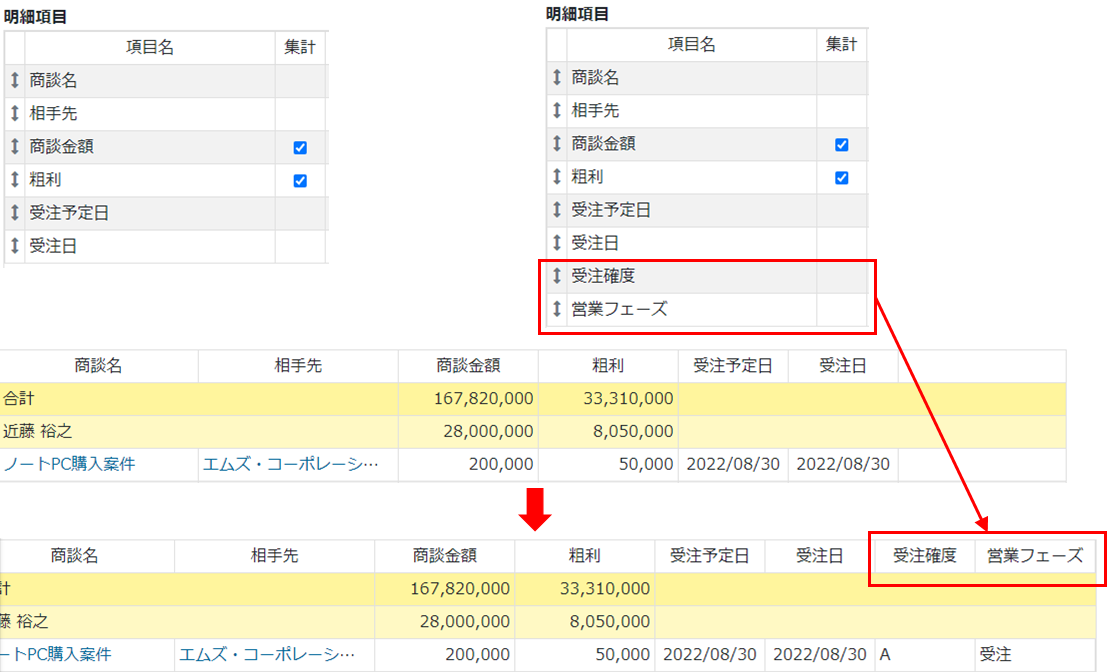Viewport: 1107px width, 672px height.
Task: Toggle 商談金額 集計 checkbox in right list
Action: pos(842,145)
